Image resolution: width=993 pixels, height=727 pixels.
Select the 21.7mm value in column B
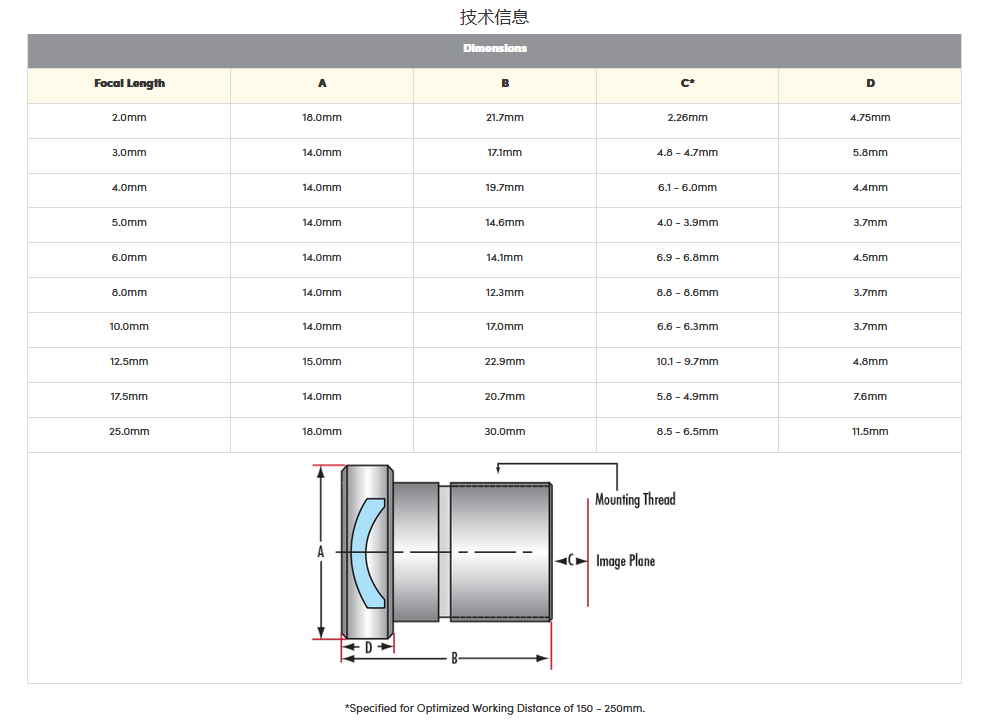[x=505, y=118]
